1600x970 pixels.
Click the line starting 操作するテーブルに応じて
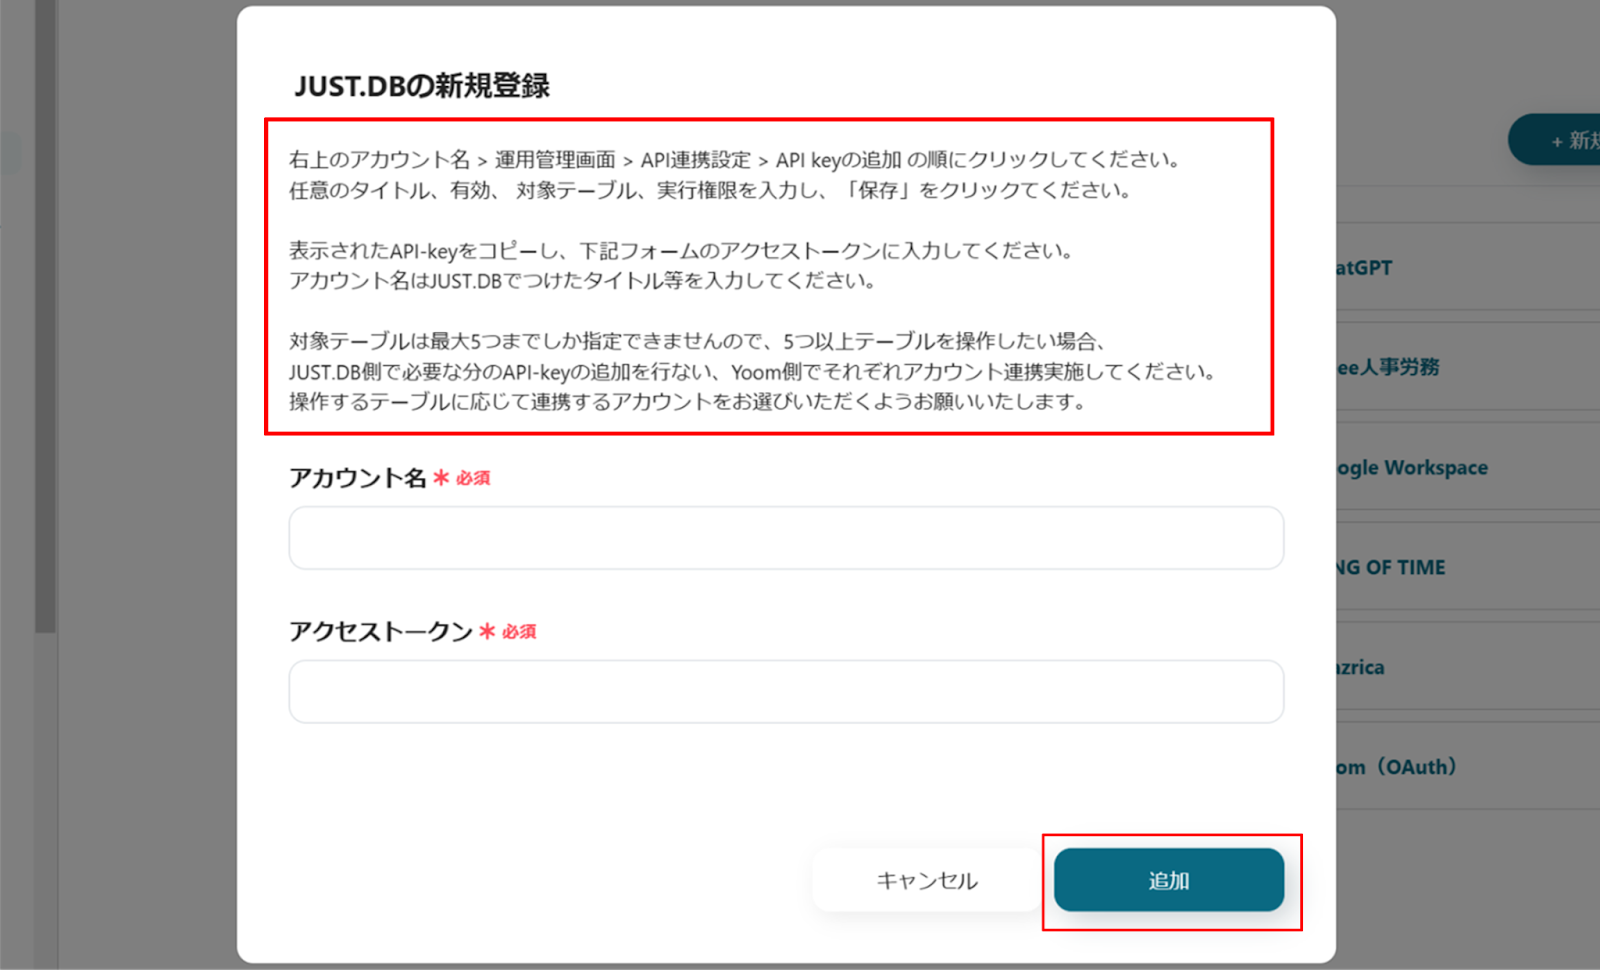tap(688, 402)
